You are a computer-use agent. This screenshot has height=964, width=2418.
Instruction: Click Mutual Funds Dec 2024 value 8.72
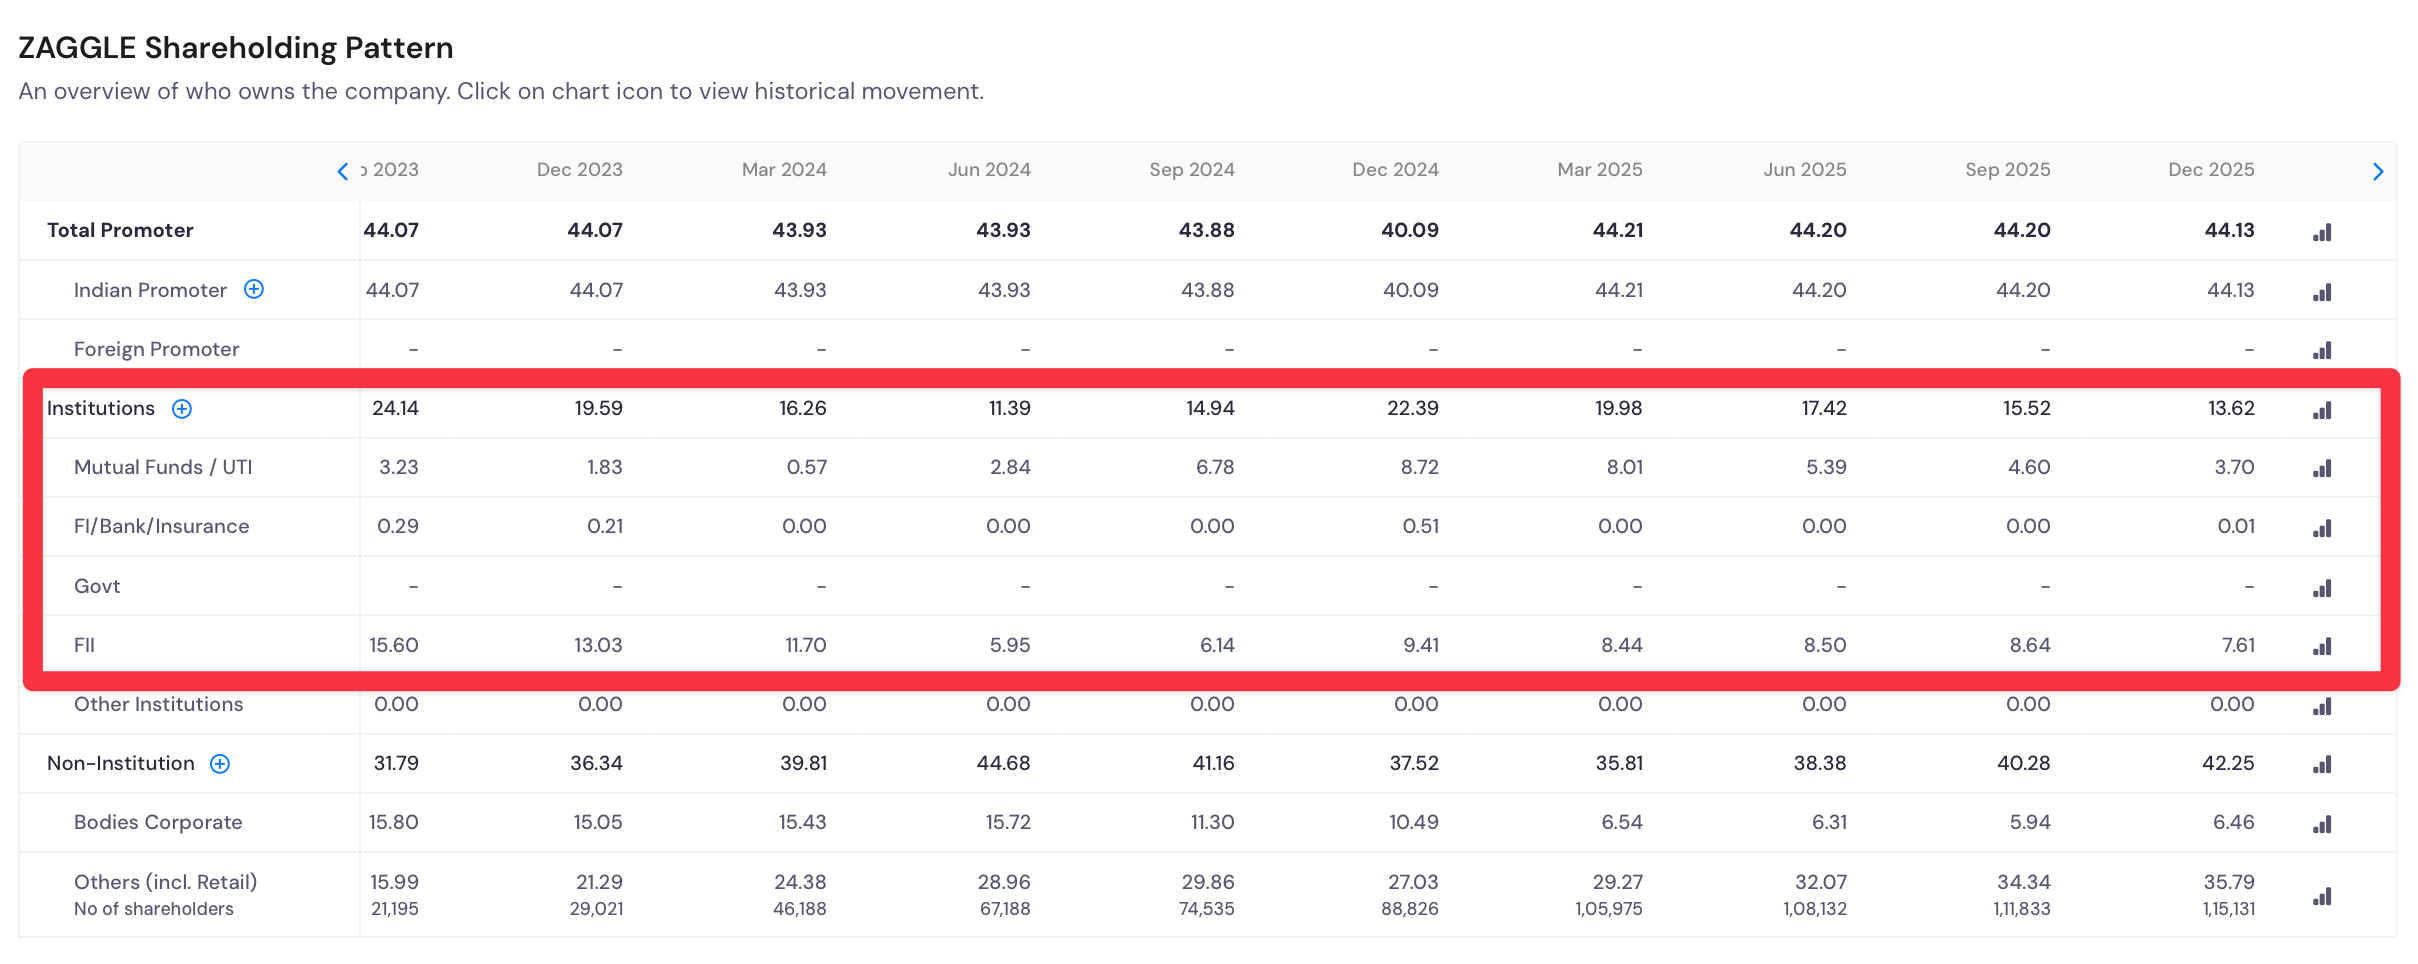pos(1420,467)
